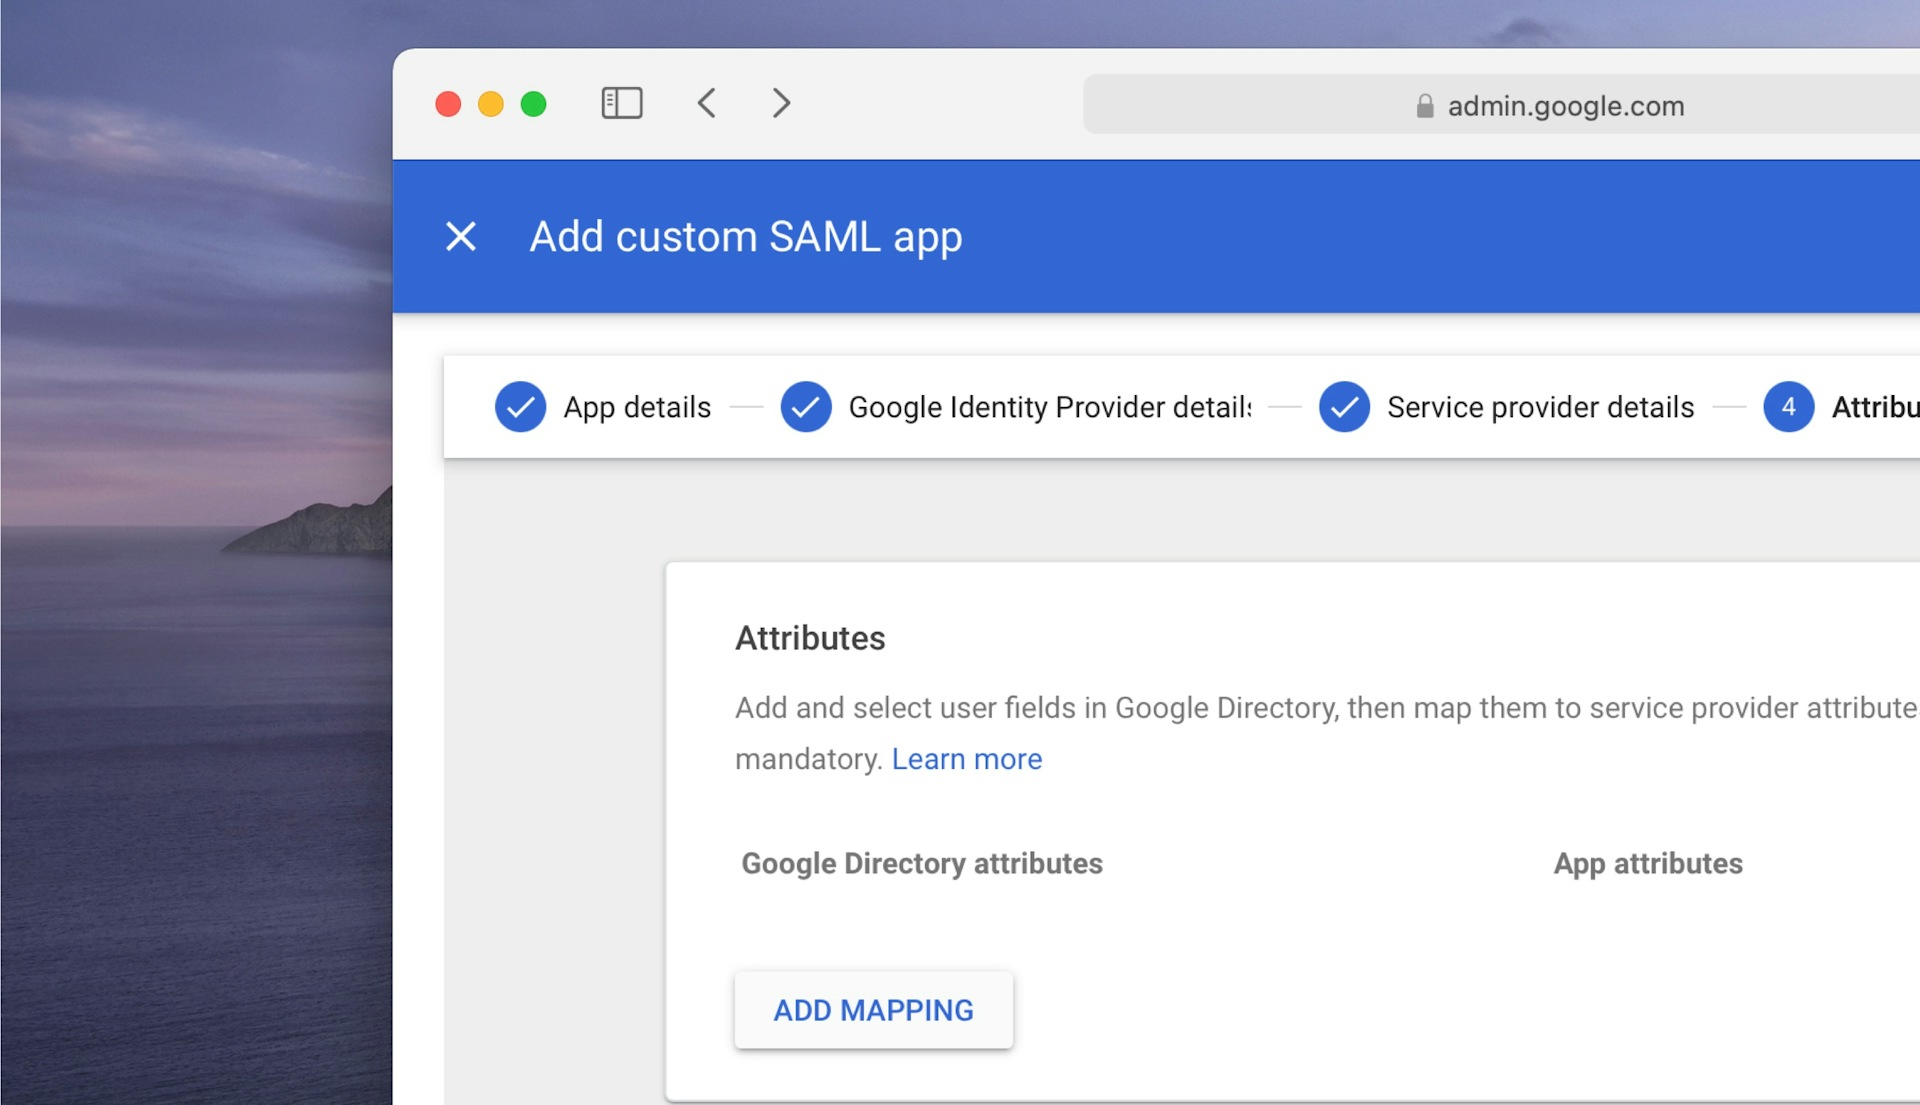Go forward in browser history
Image resolution: width=1920 pixels, height=1105 pixels.
click(781, 103)
